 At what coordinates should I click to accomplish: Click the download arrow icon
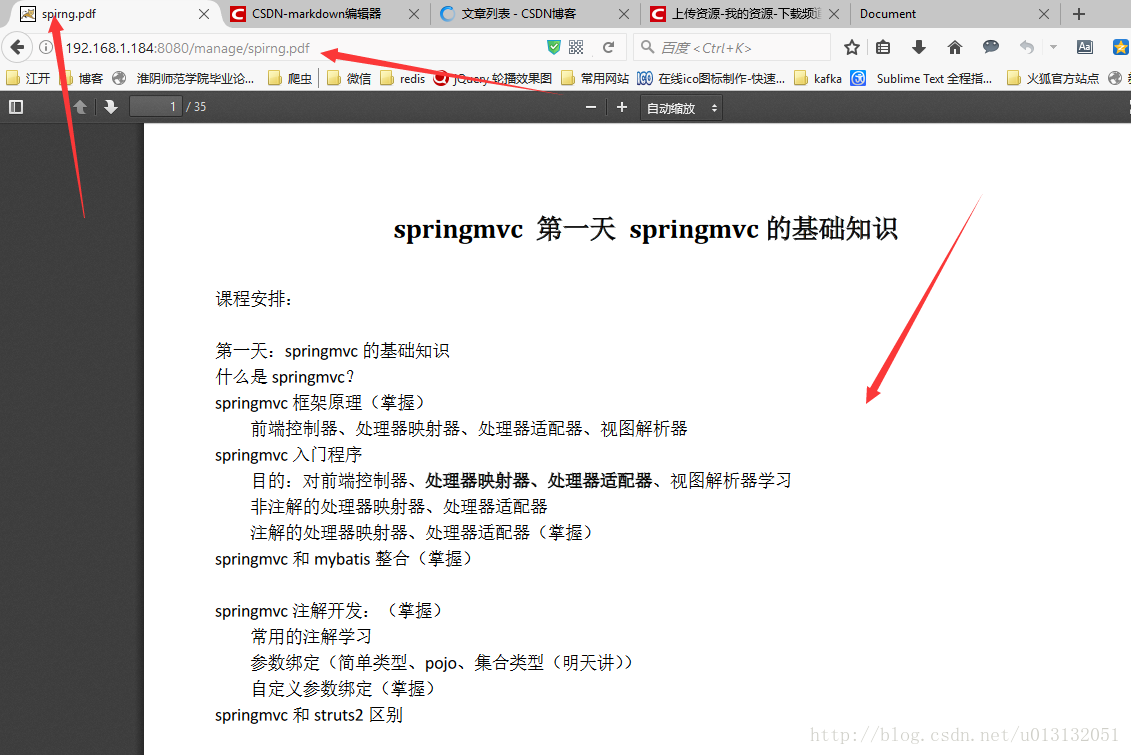point(918,46)
